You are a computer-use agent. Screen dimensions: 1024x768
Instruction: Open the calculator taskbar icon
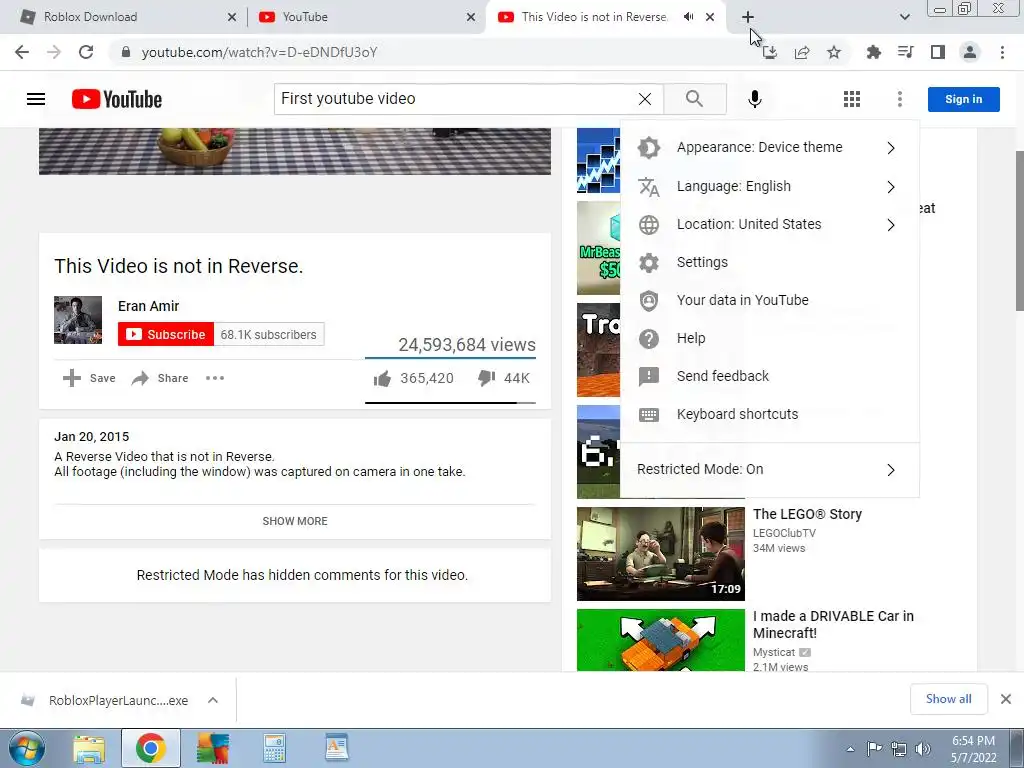274,748
